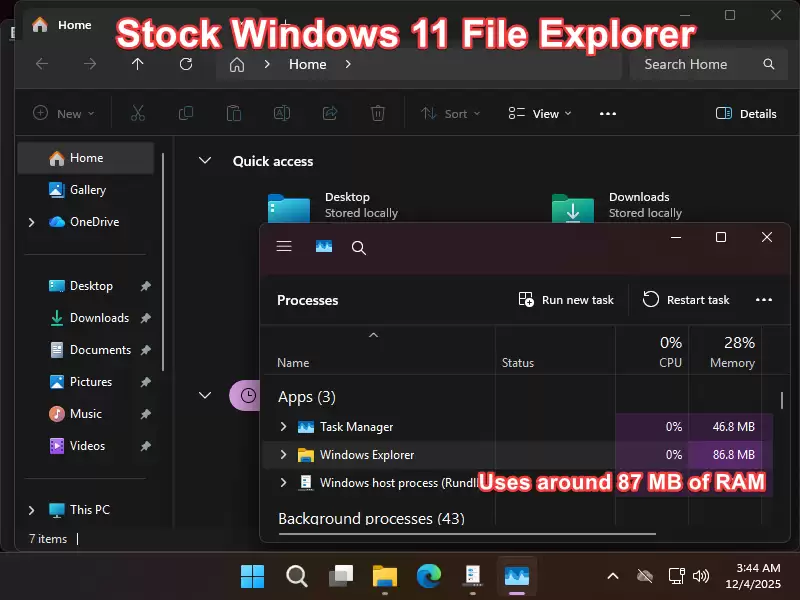
Task: Open Task Manager from the taskbar
Action: (x=516, y=576)
